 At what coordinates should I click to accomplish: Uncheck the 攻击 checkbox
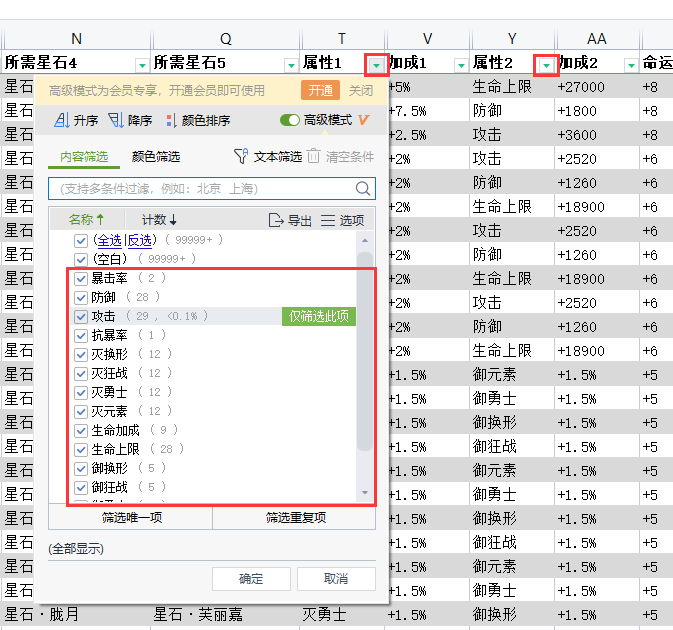pos(81,317)
